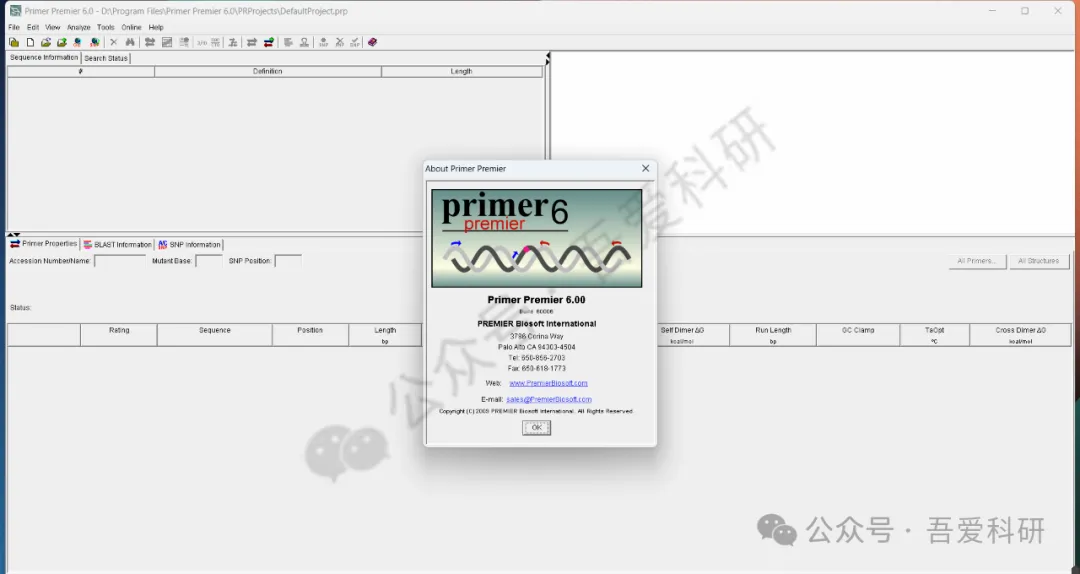1080x574 pixels.
Task: Click the purple book help icon
Action: 373,43
